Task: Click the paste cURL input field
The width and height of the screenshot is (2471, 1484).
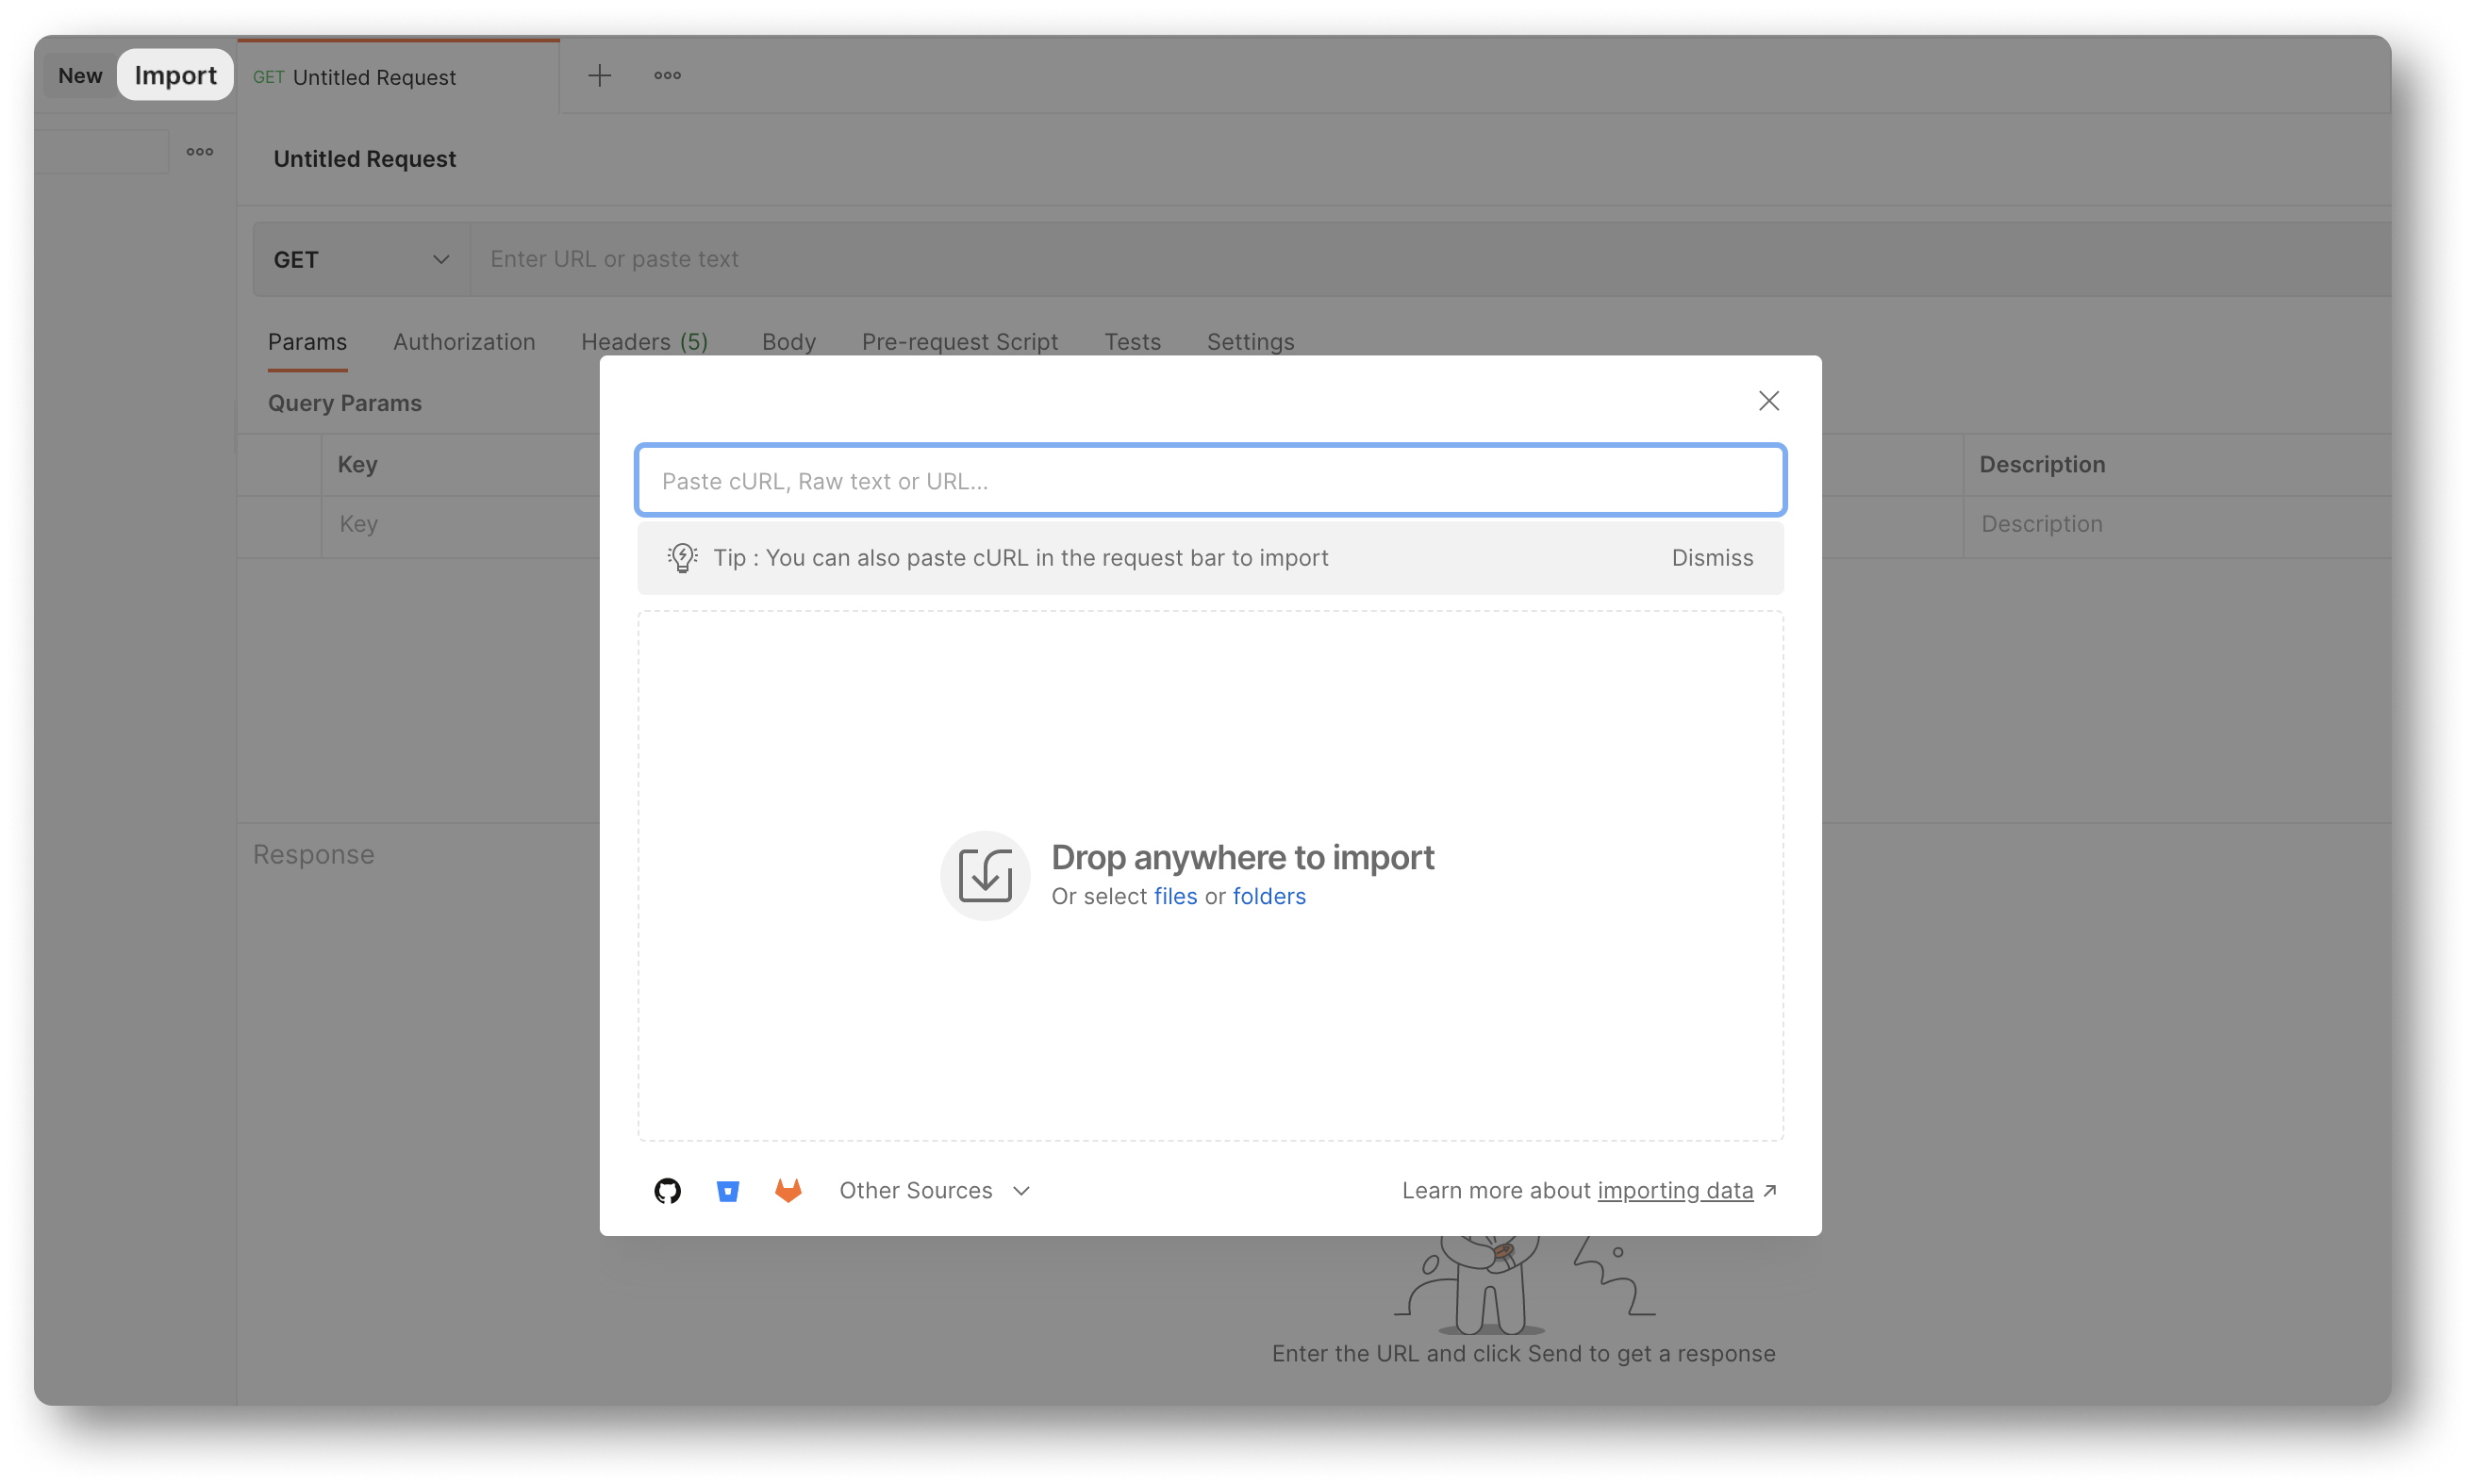Action: (x=1211, y=480)
